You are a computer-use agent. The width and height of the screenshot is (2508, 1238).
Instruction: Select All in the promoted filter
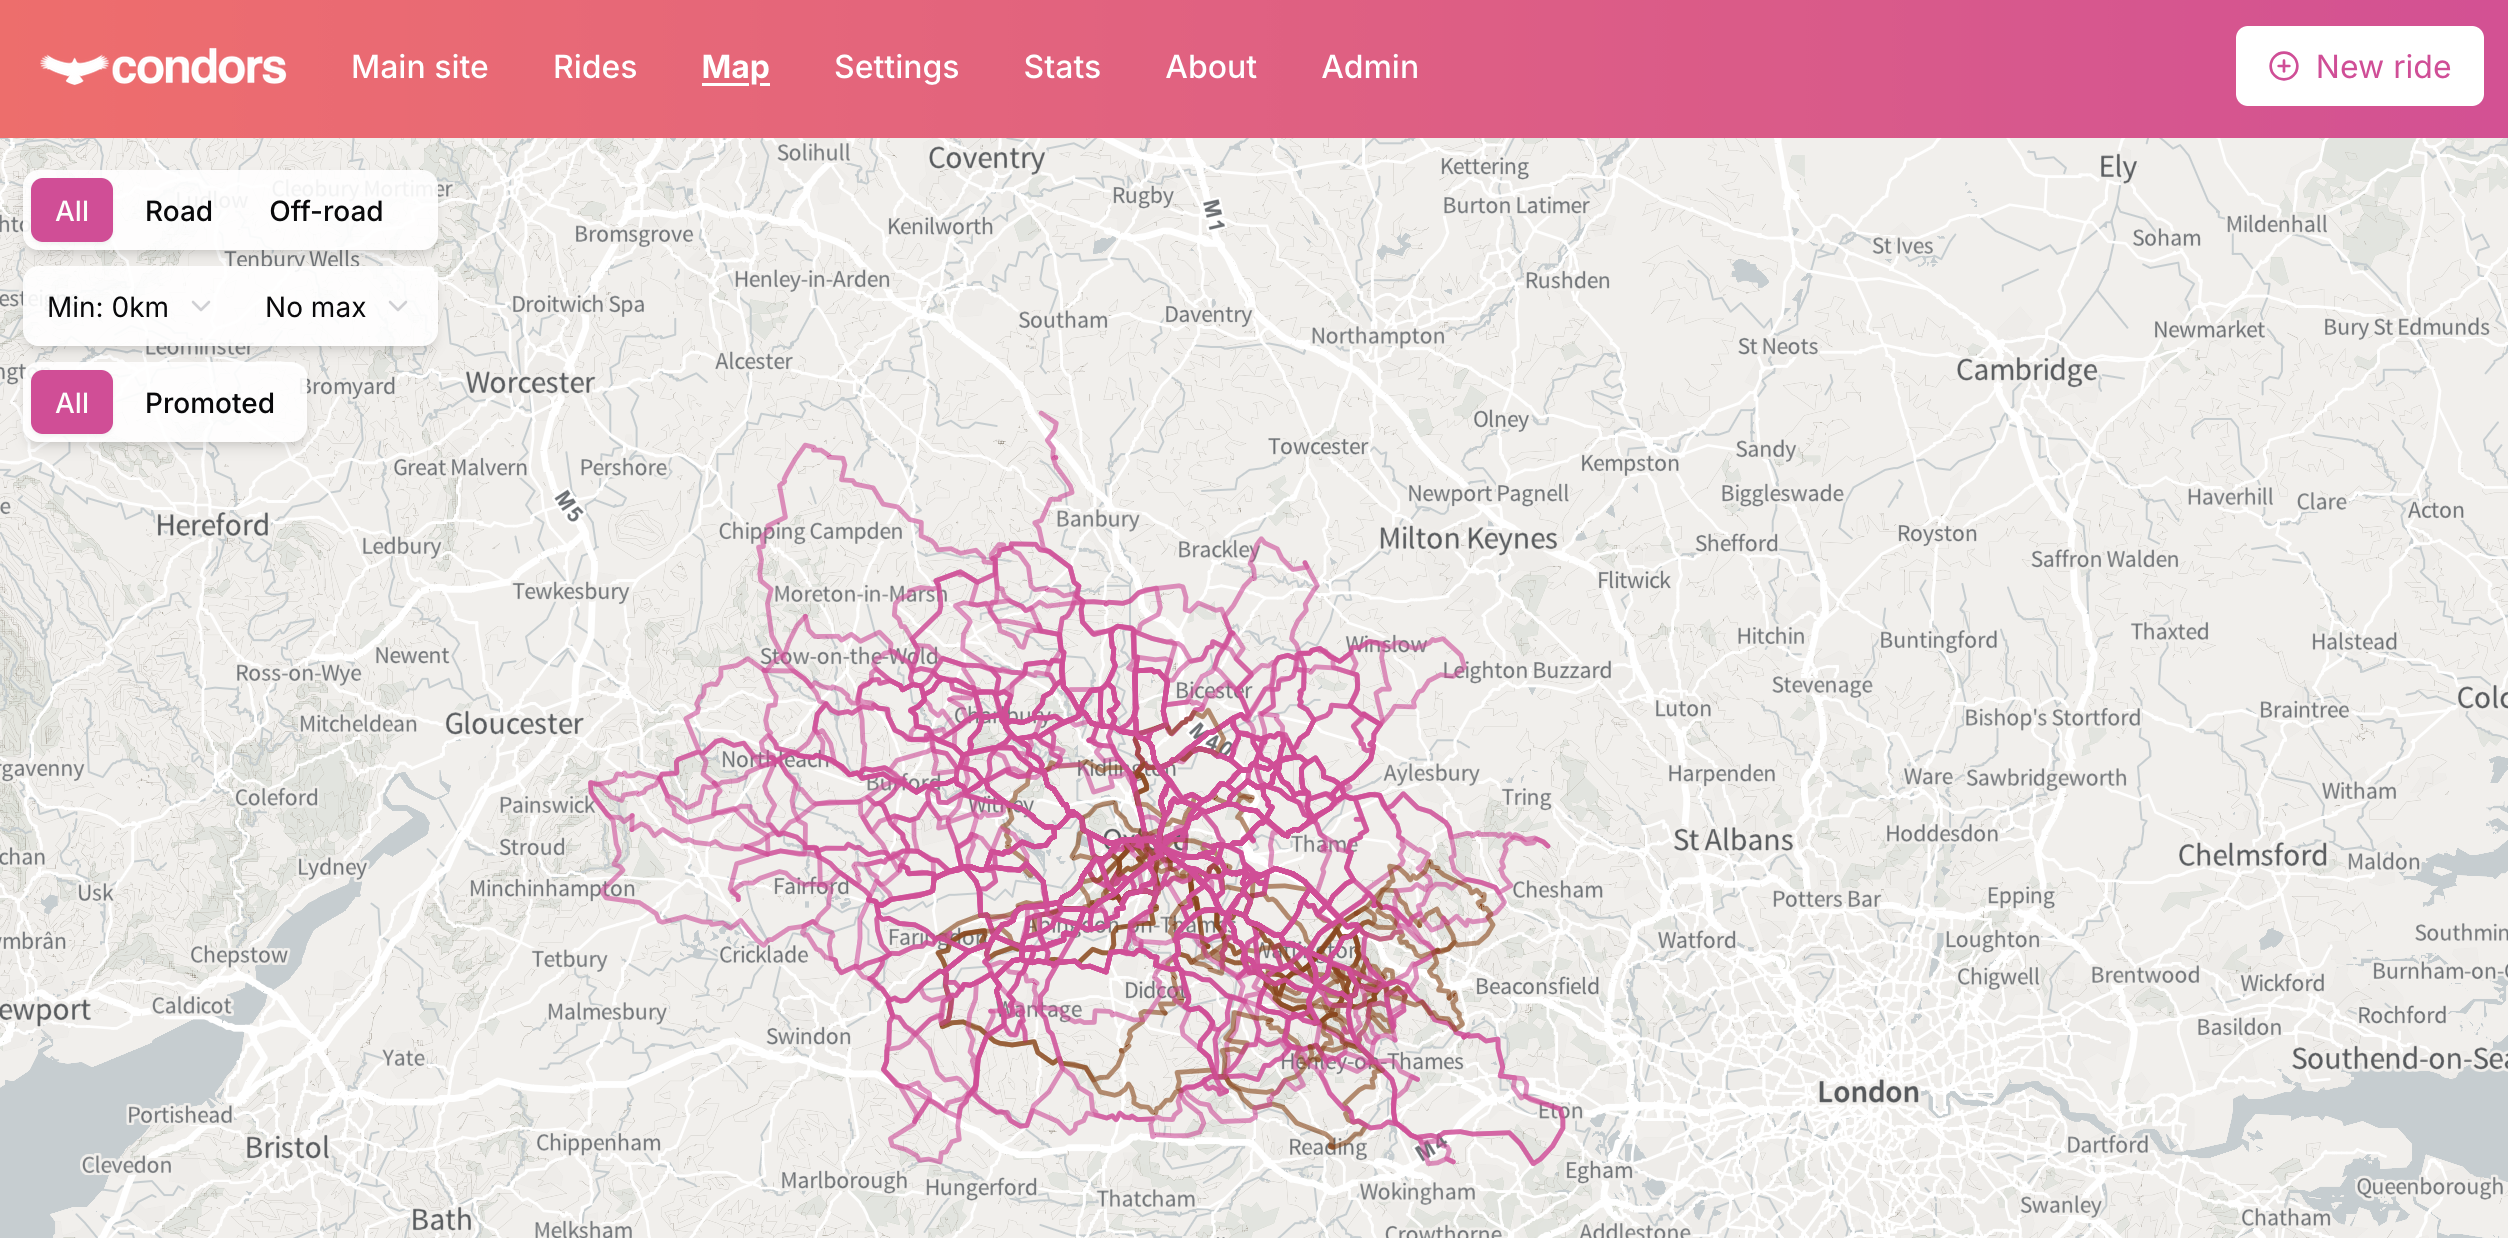pyautogui.click(x=72, y=403)
